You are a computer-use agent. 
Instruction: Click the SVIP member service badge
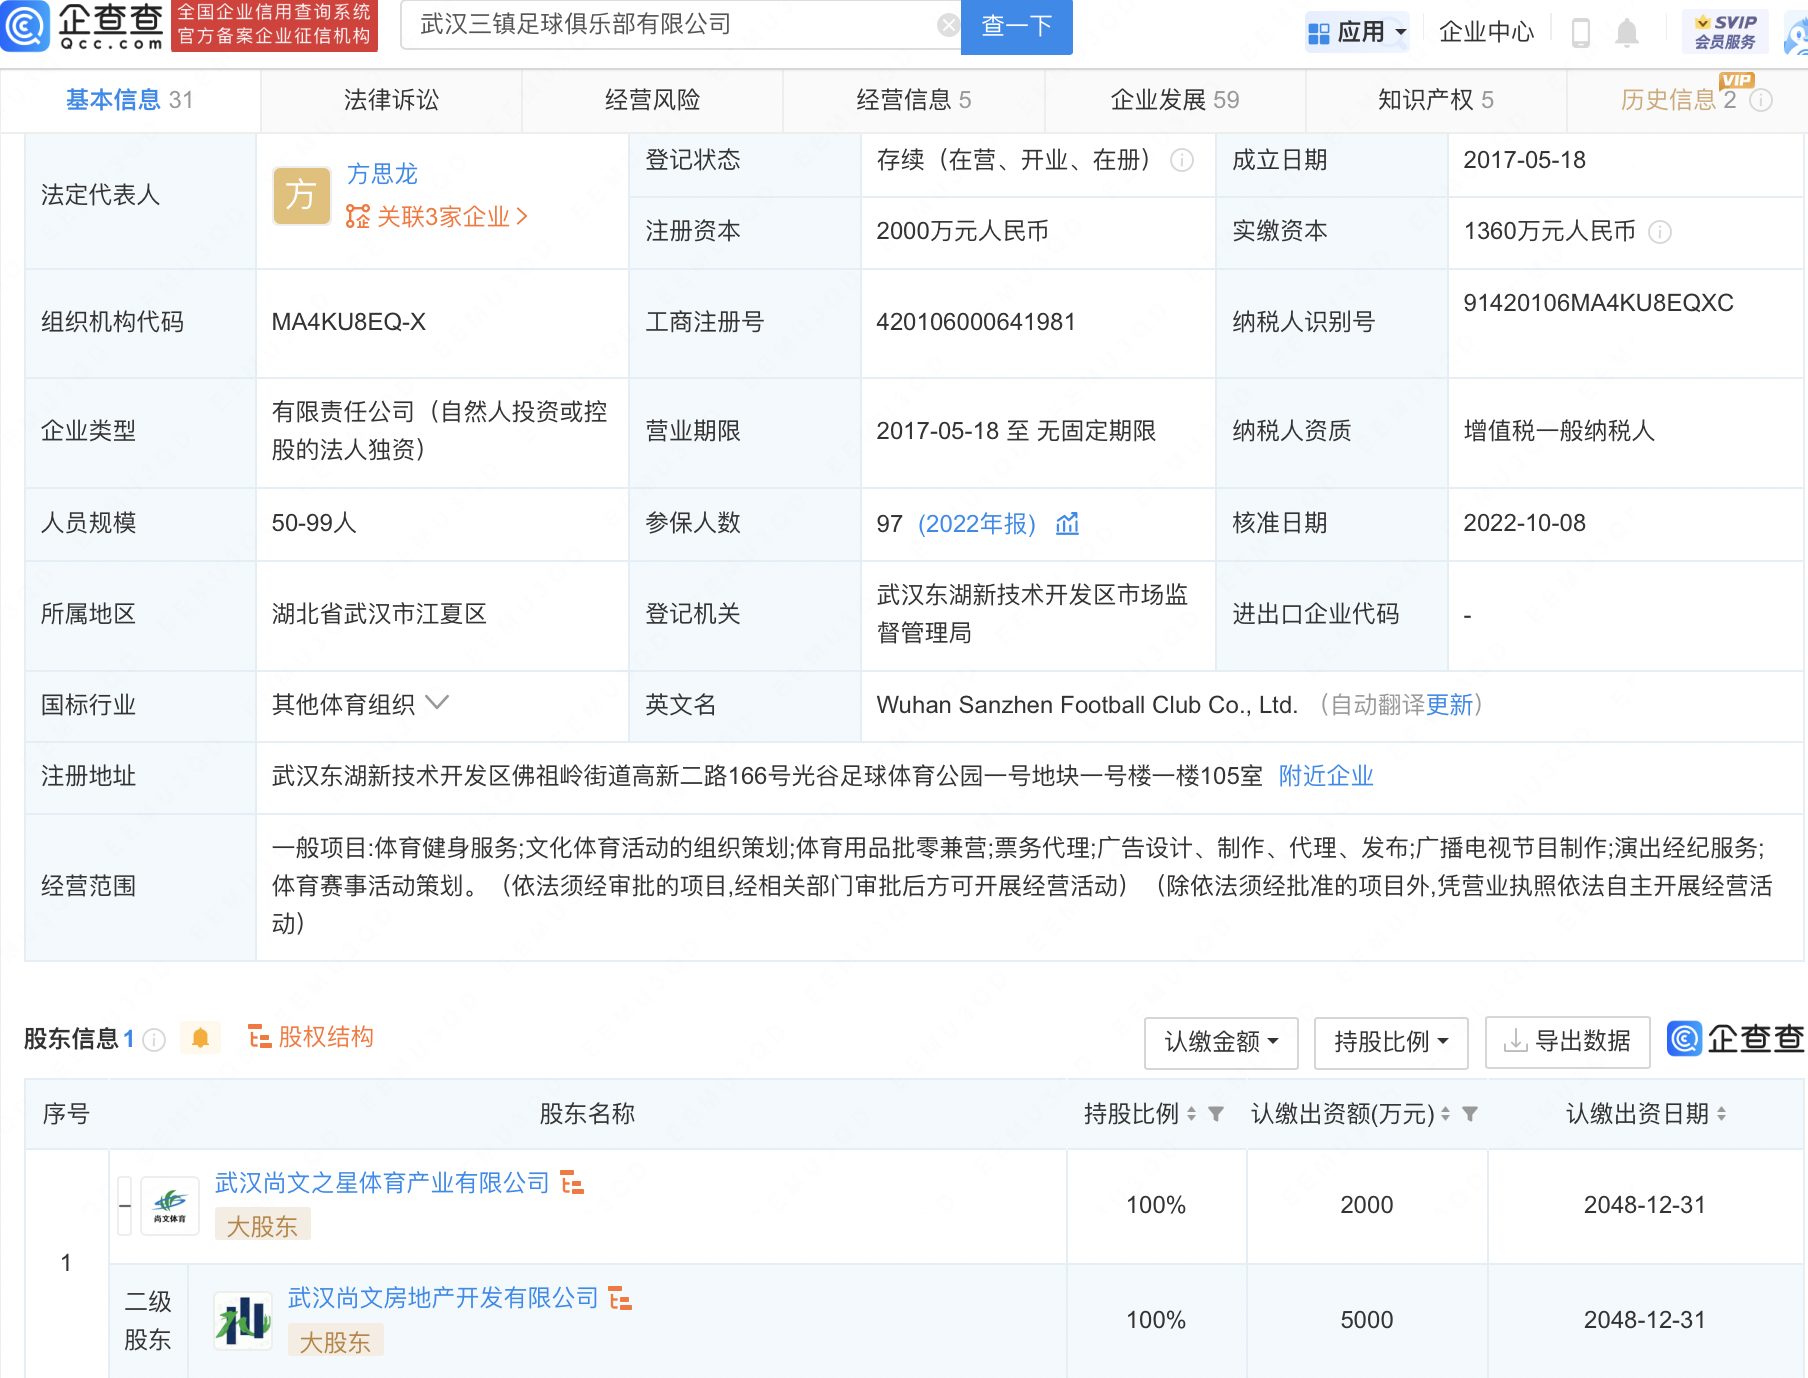(1725, 32)
